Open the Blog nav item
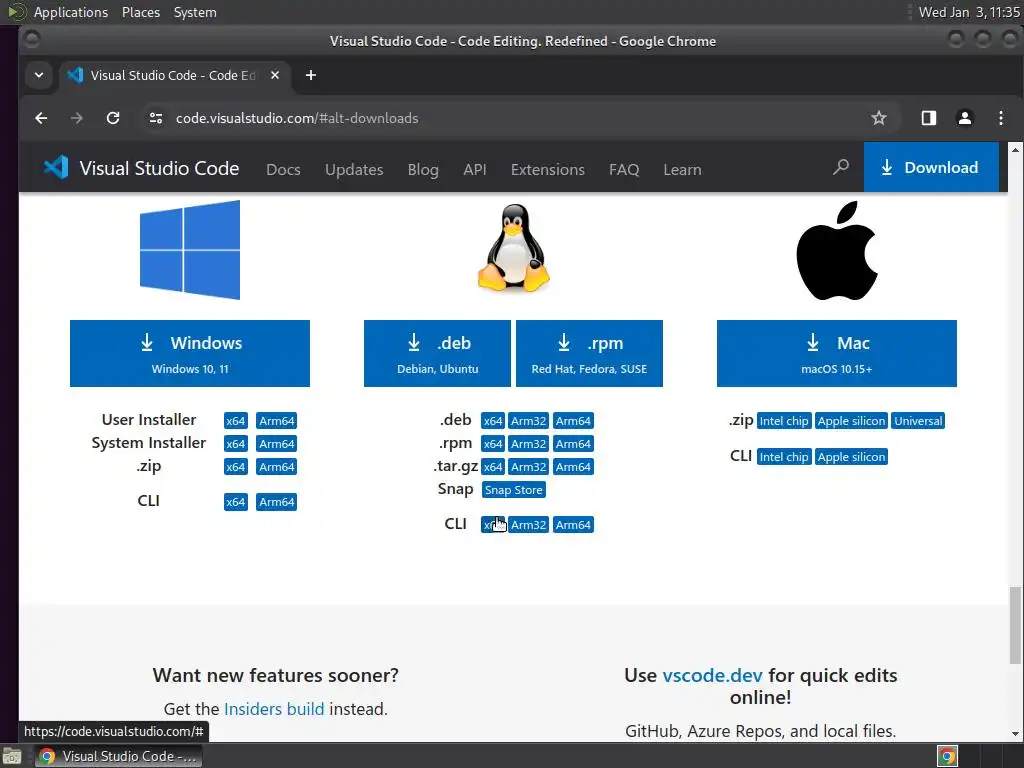 click(x=423, y=169)
